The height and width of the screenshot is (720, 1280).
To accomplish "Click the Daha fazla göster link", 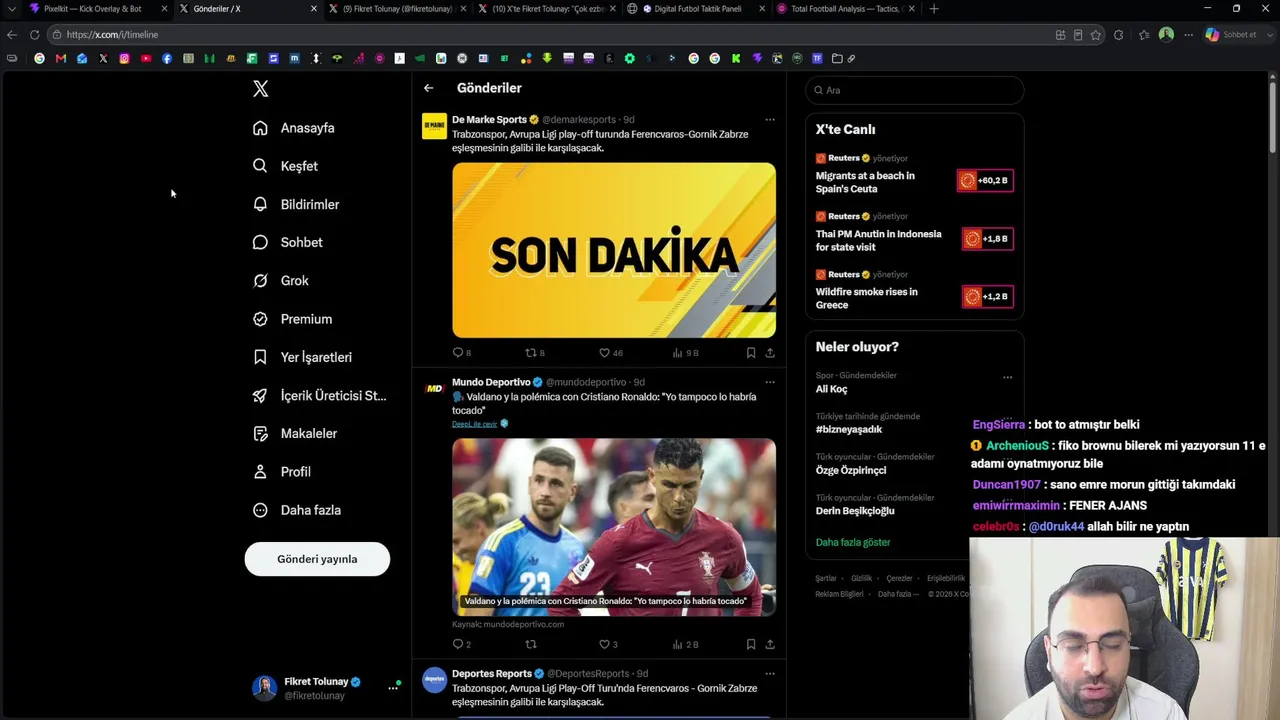I will pos(853,542).
